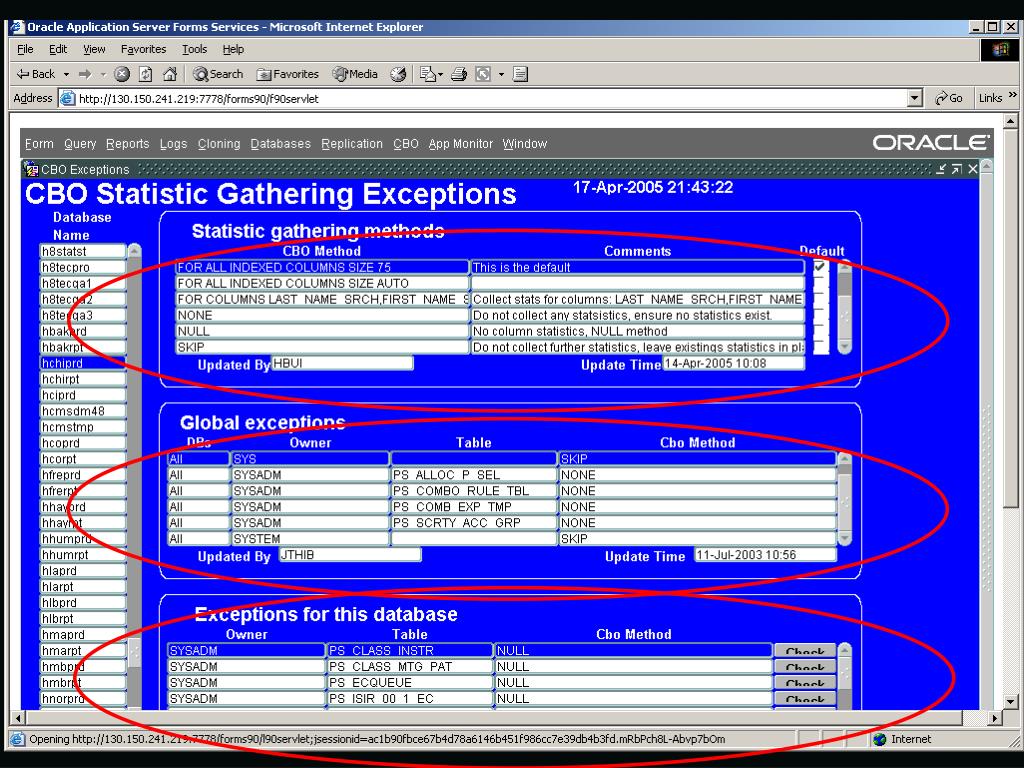Click the Global exceptions scrollbar down arrow

[x=844, y=538]
